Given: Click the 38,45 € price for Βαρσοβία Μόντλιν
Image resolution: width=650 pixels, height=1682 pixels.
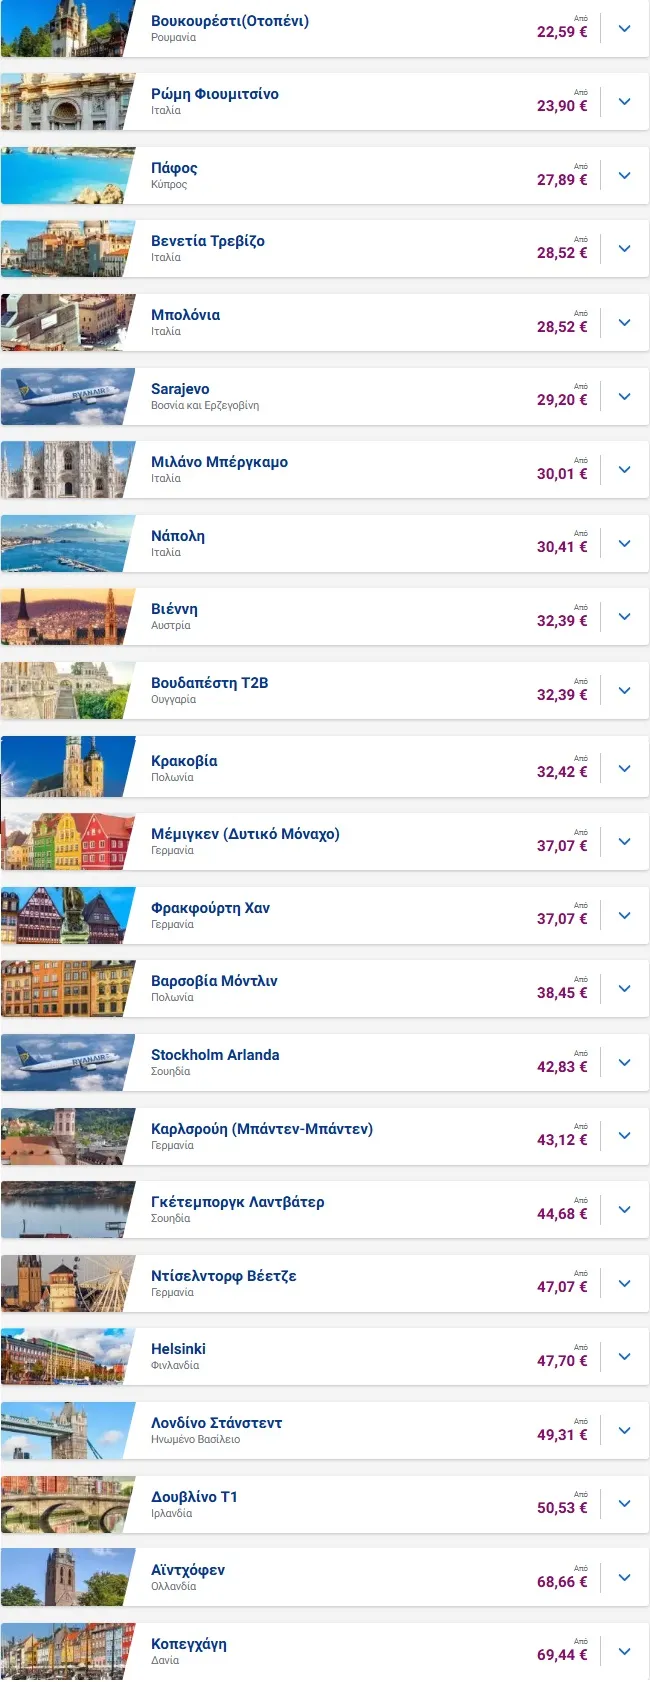Looking at the screenshot, I should pos(562,993).
